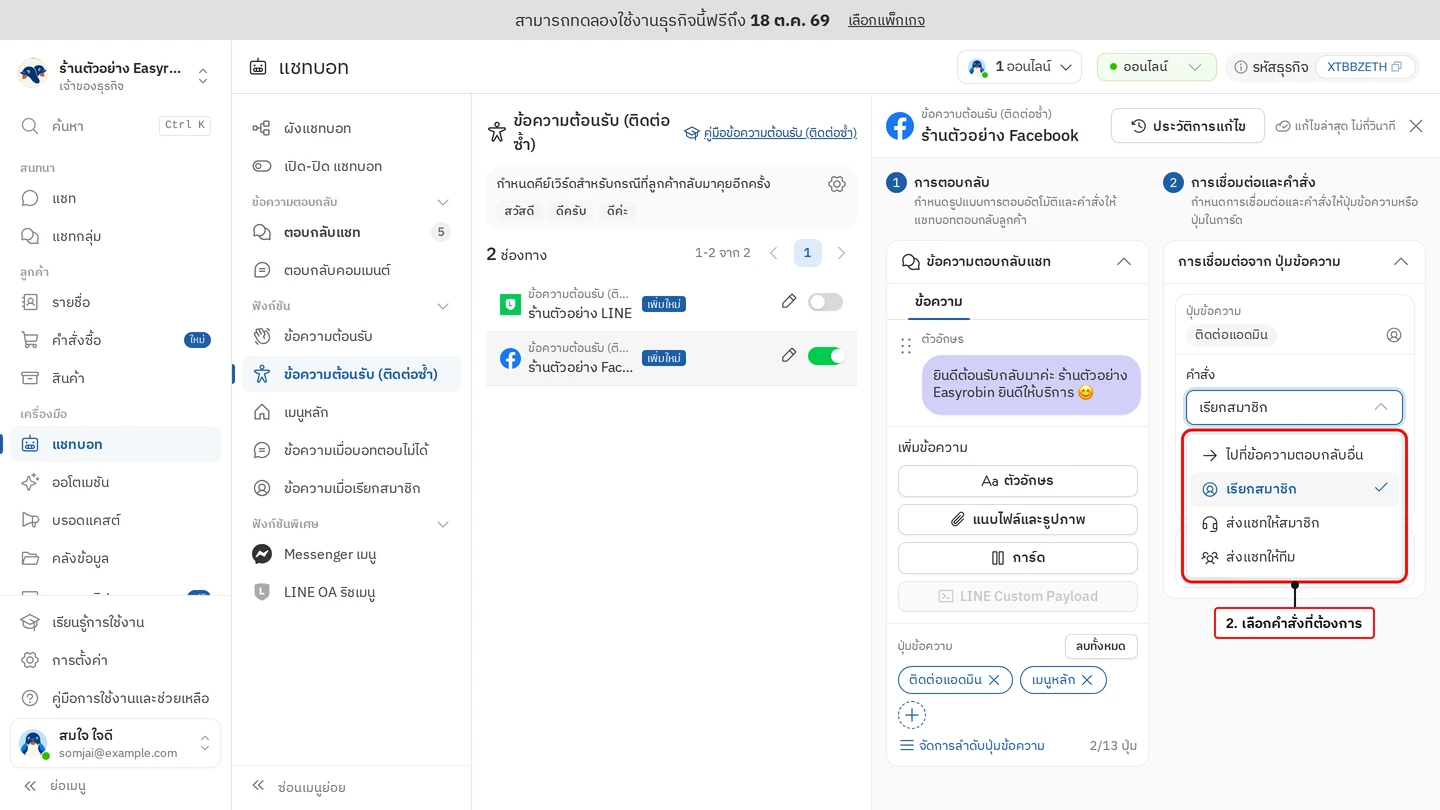Go to ออโตเมชัน in sidebar
This screenshot has width=1440, height=810.
point(115,482)
